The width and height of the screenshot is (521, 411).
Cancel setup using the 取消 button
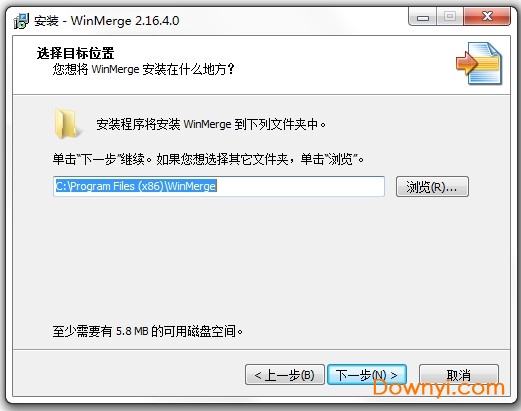[x=459, y=375]
